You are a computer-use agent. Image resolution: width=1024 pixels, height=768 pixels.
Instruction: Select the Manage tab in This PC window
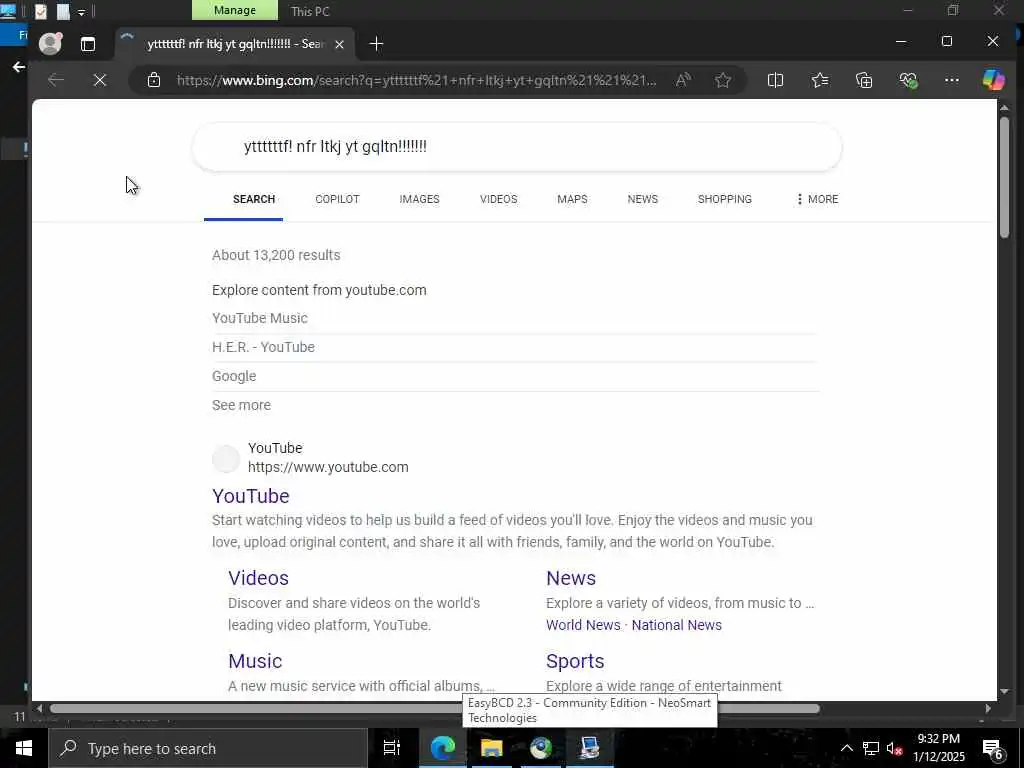(x=234, y=10)
